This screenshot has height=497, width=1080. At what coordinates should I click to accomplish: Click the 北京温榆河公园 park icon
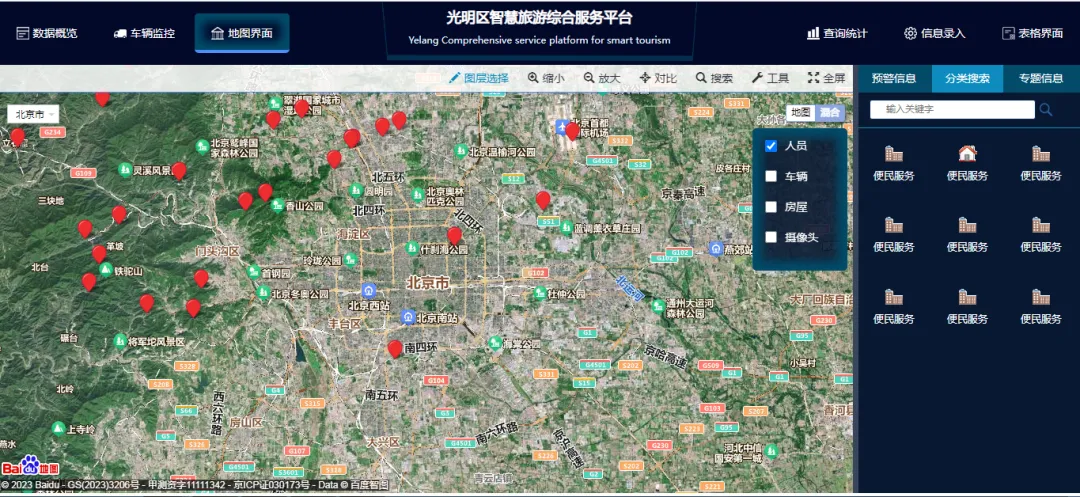[x=461, y=151]
